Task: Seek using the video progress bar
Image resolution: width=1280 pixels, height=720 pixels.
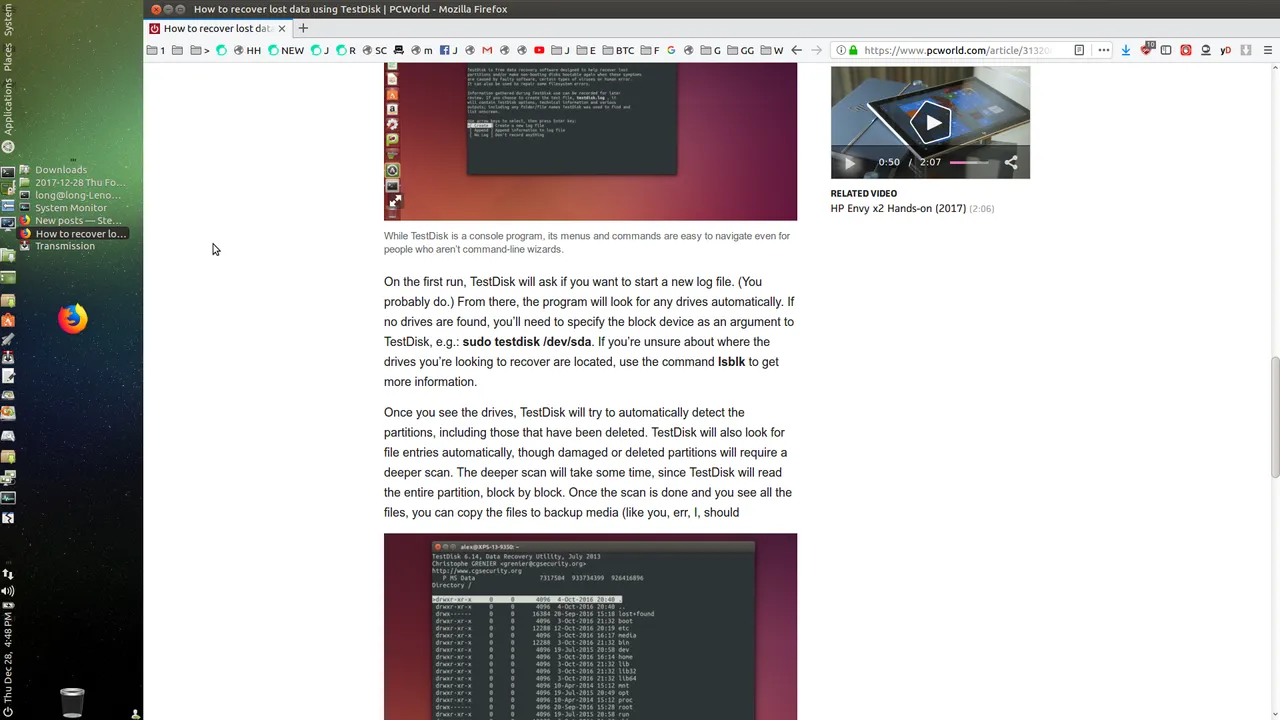Action: coord(970,162)
